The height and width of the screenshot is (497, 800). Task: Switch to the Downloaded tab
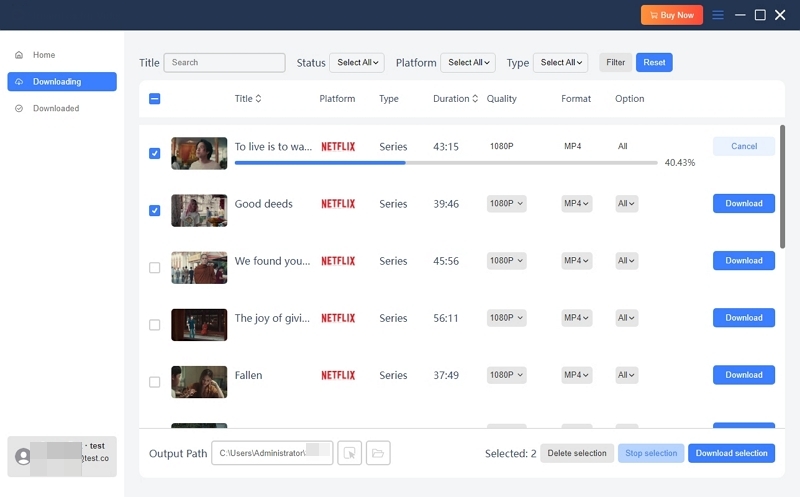point(55,108)
